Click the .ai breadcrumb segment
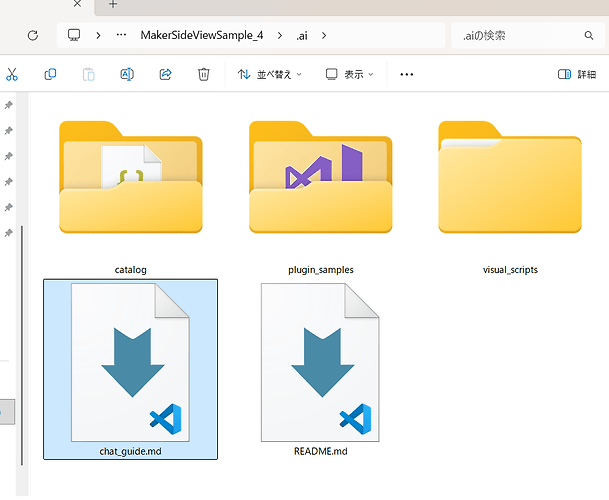Screen dimensions: 609x500 302,36
